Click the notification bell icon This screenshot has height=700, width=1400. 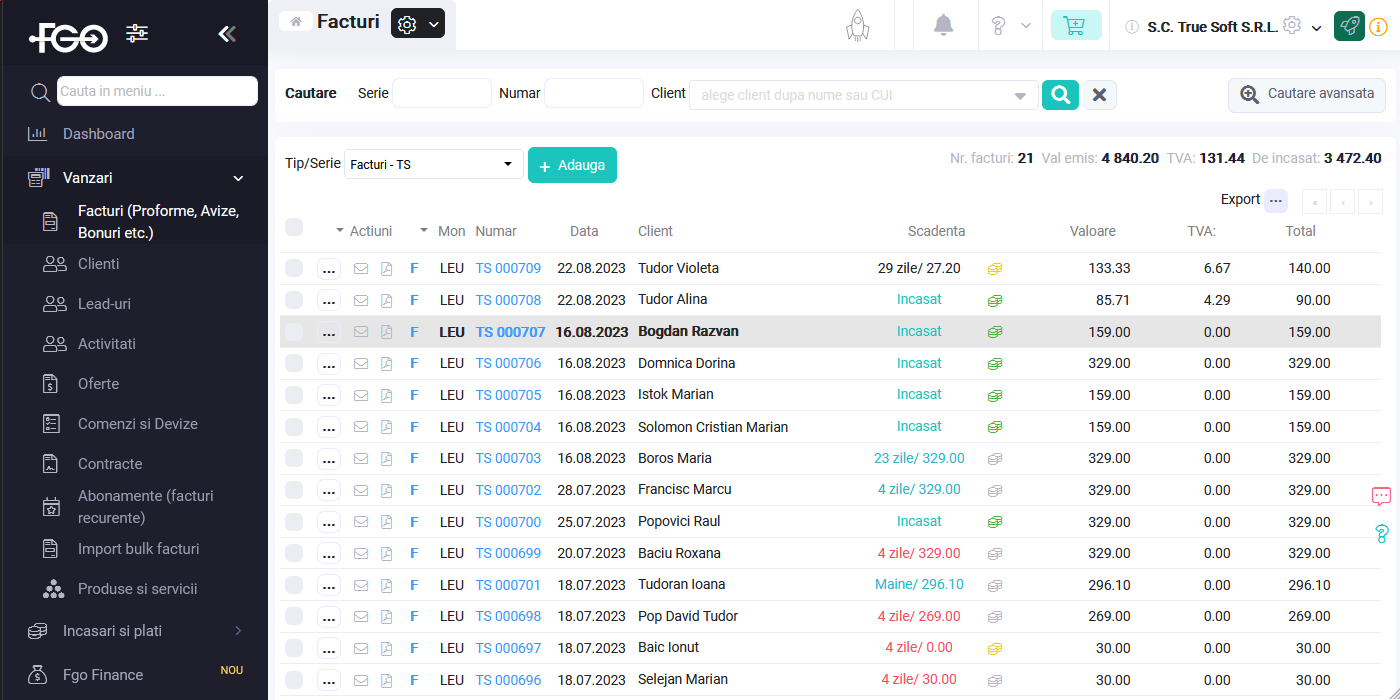coord(943,26)
